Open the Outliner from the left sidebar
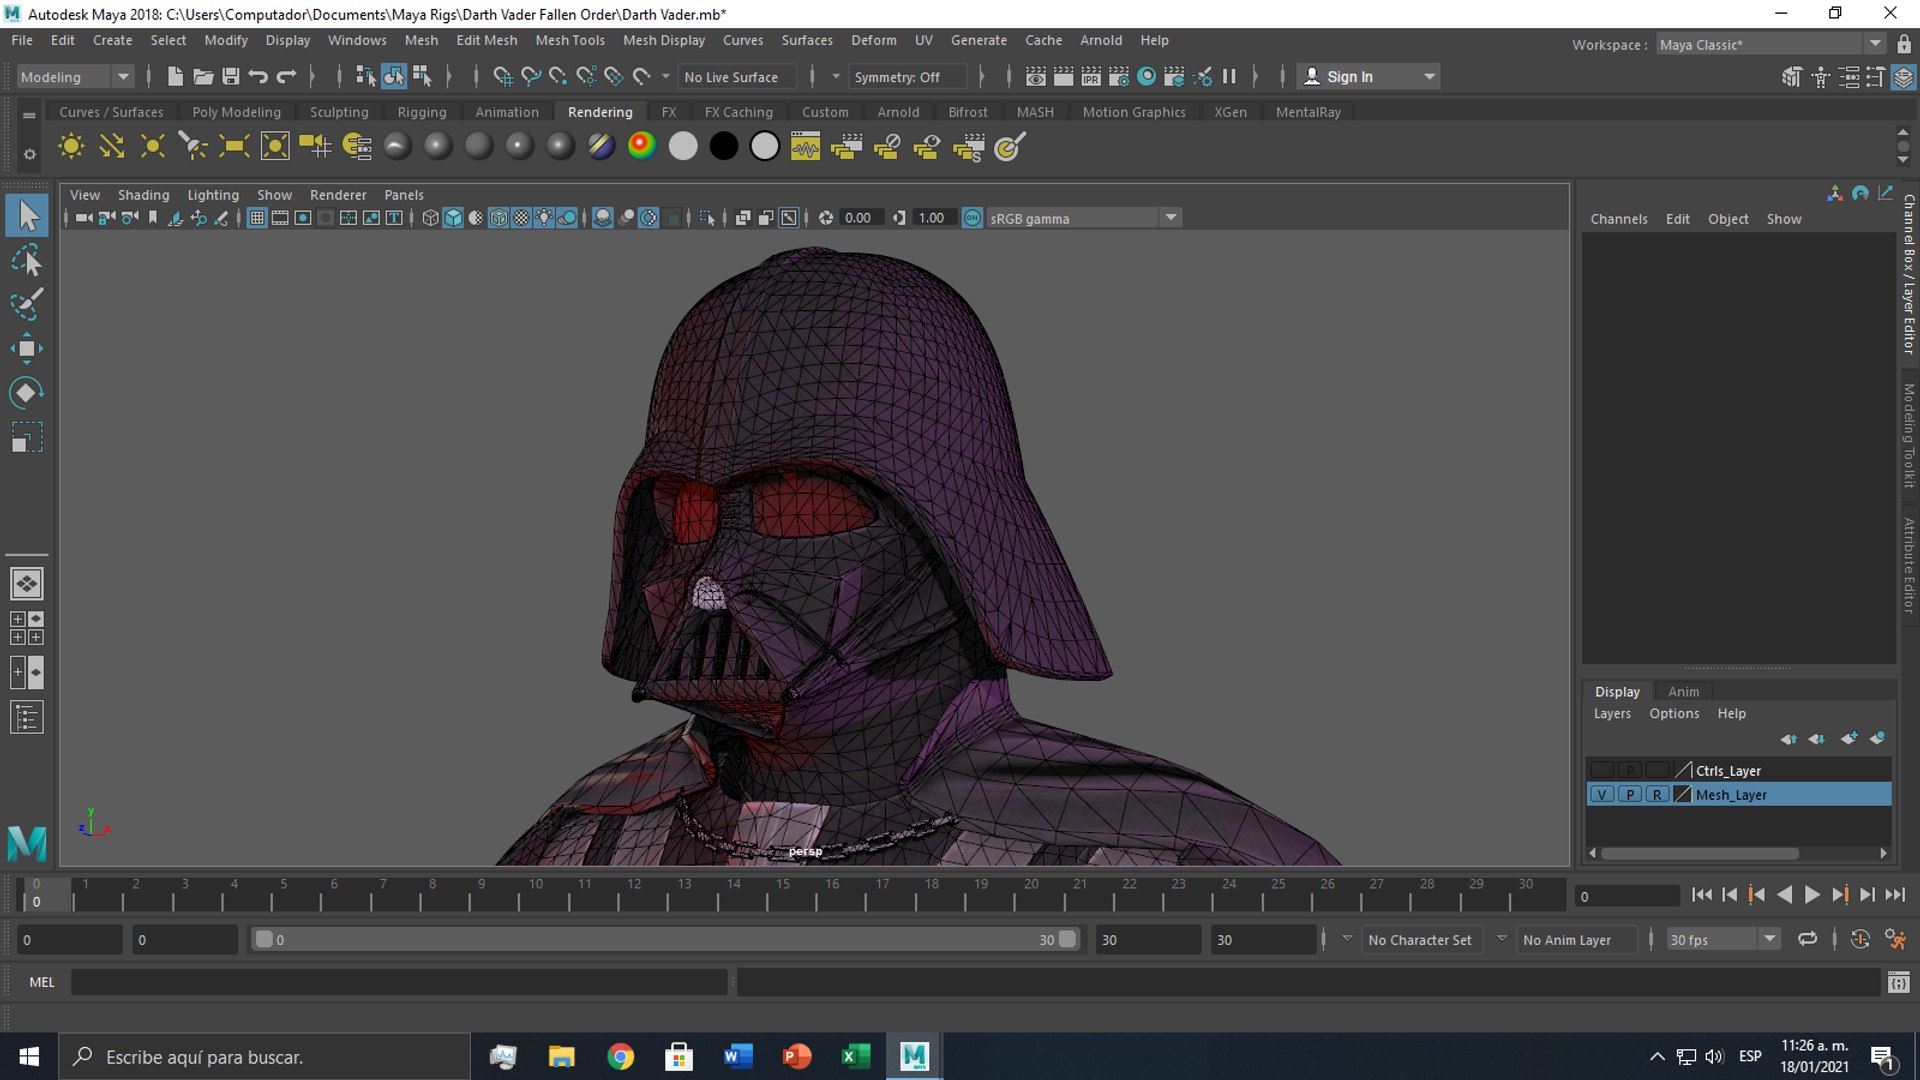This screenshot has height=1080, width=1920. tap(27, 717)
